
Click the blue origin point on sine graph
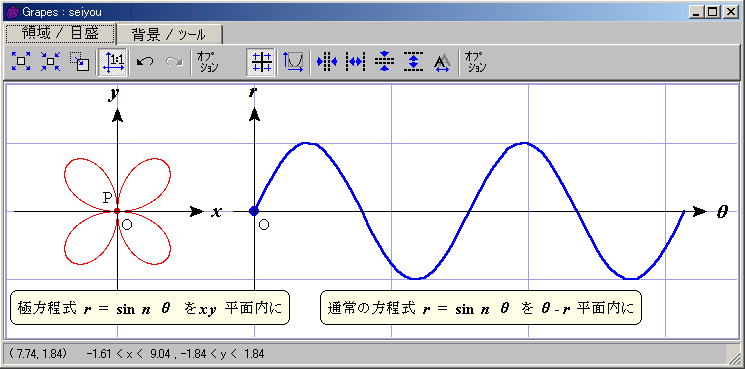(x=254, y=211)
